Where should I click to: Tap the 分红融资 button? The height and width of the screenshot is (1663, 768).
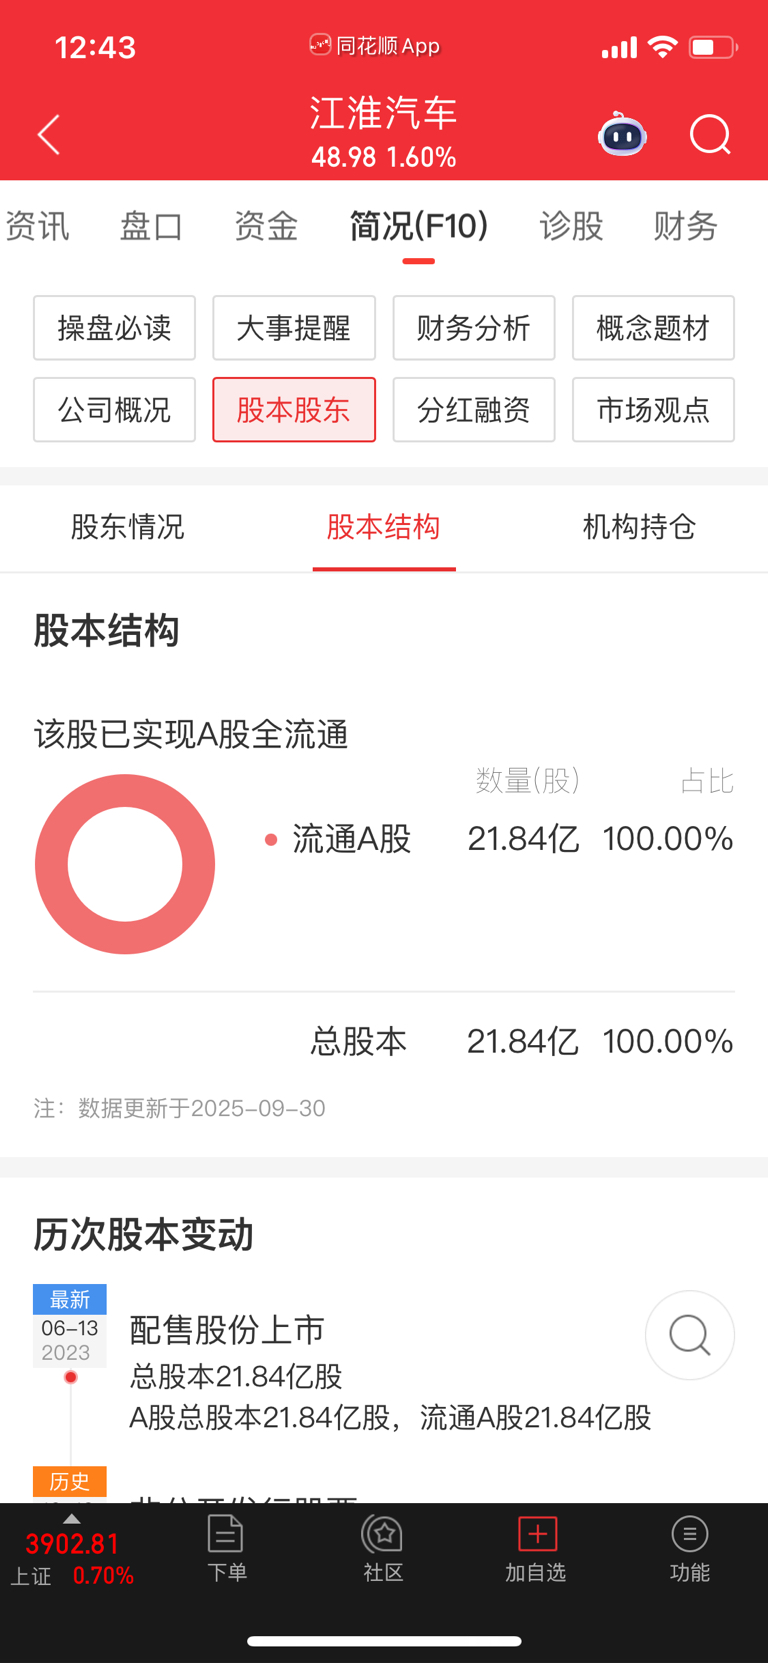click(473, 410)
